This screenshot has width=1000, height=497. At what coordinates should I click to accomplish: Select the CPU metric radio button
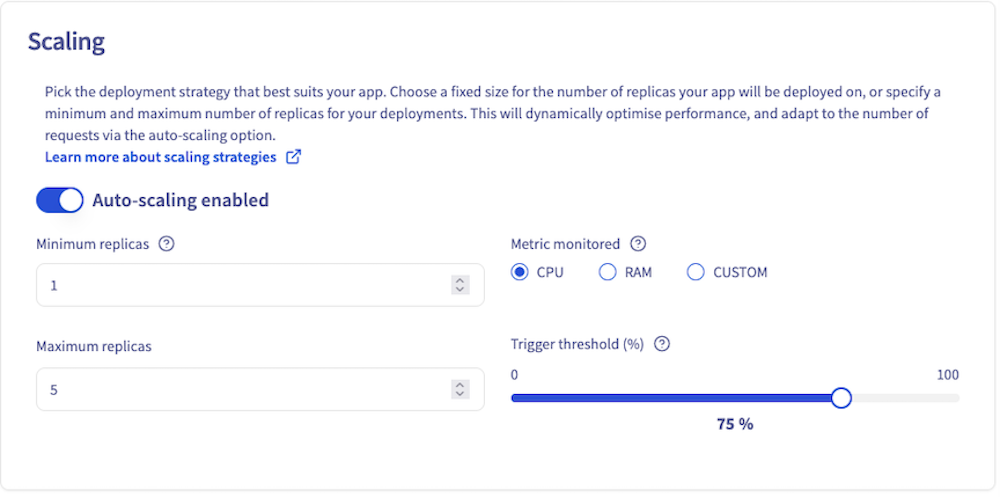(x=519, y=272)
